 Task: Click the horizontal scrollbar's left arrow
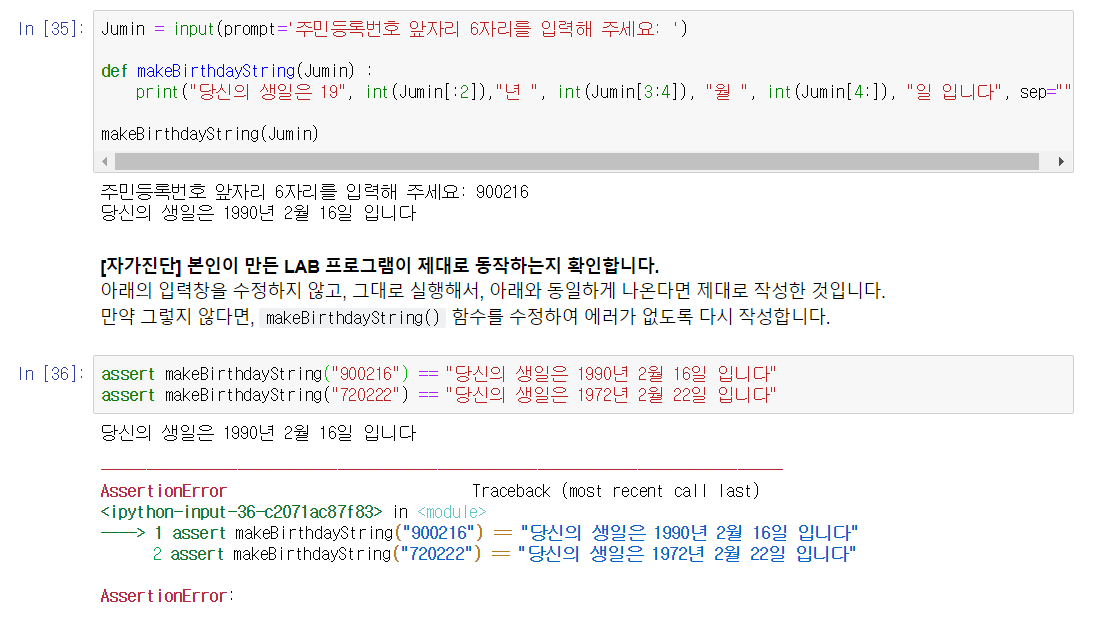click(x=105, y=162)
